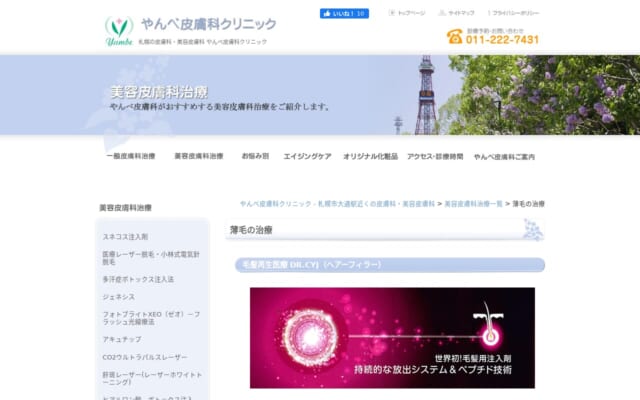Select CO2ウルトラパルスレーザー sidebar entry
Screen dimensions: 640x400
click(146, 355)
